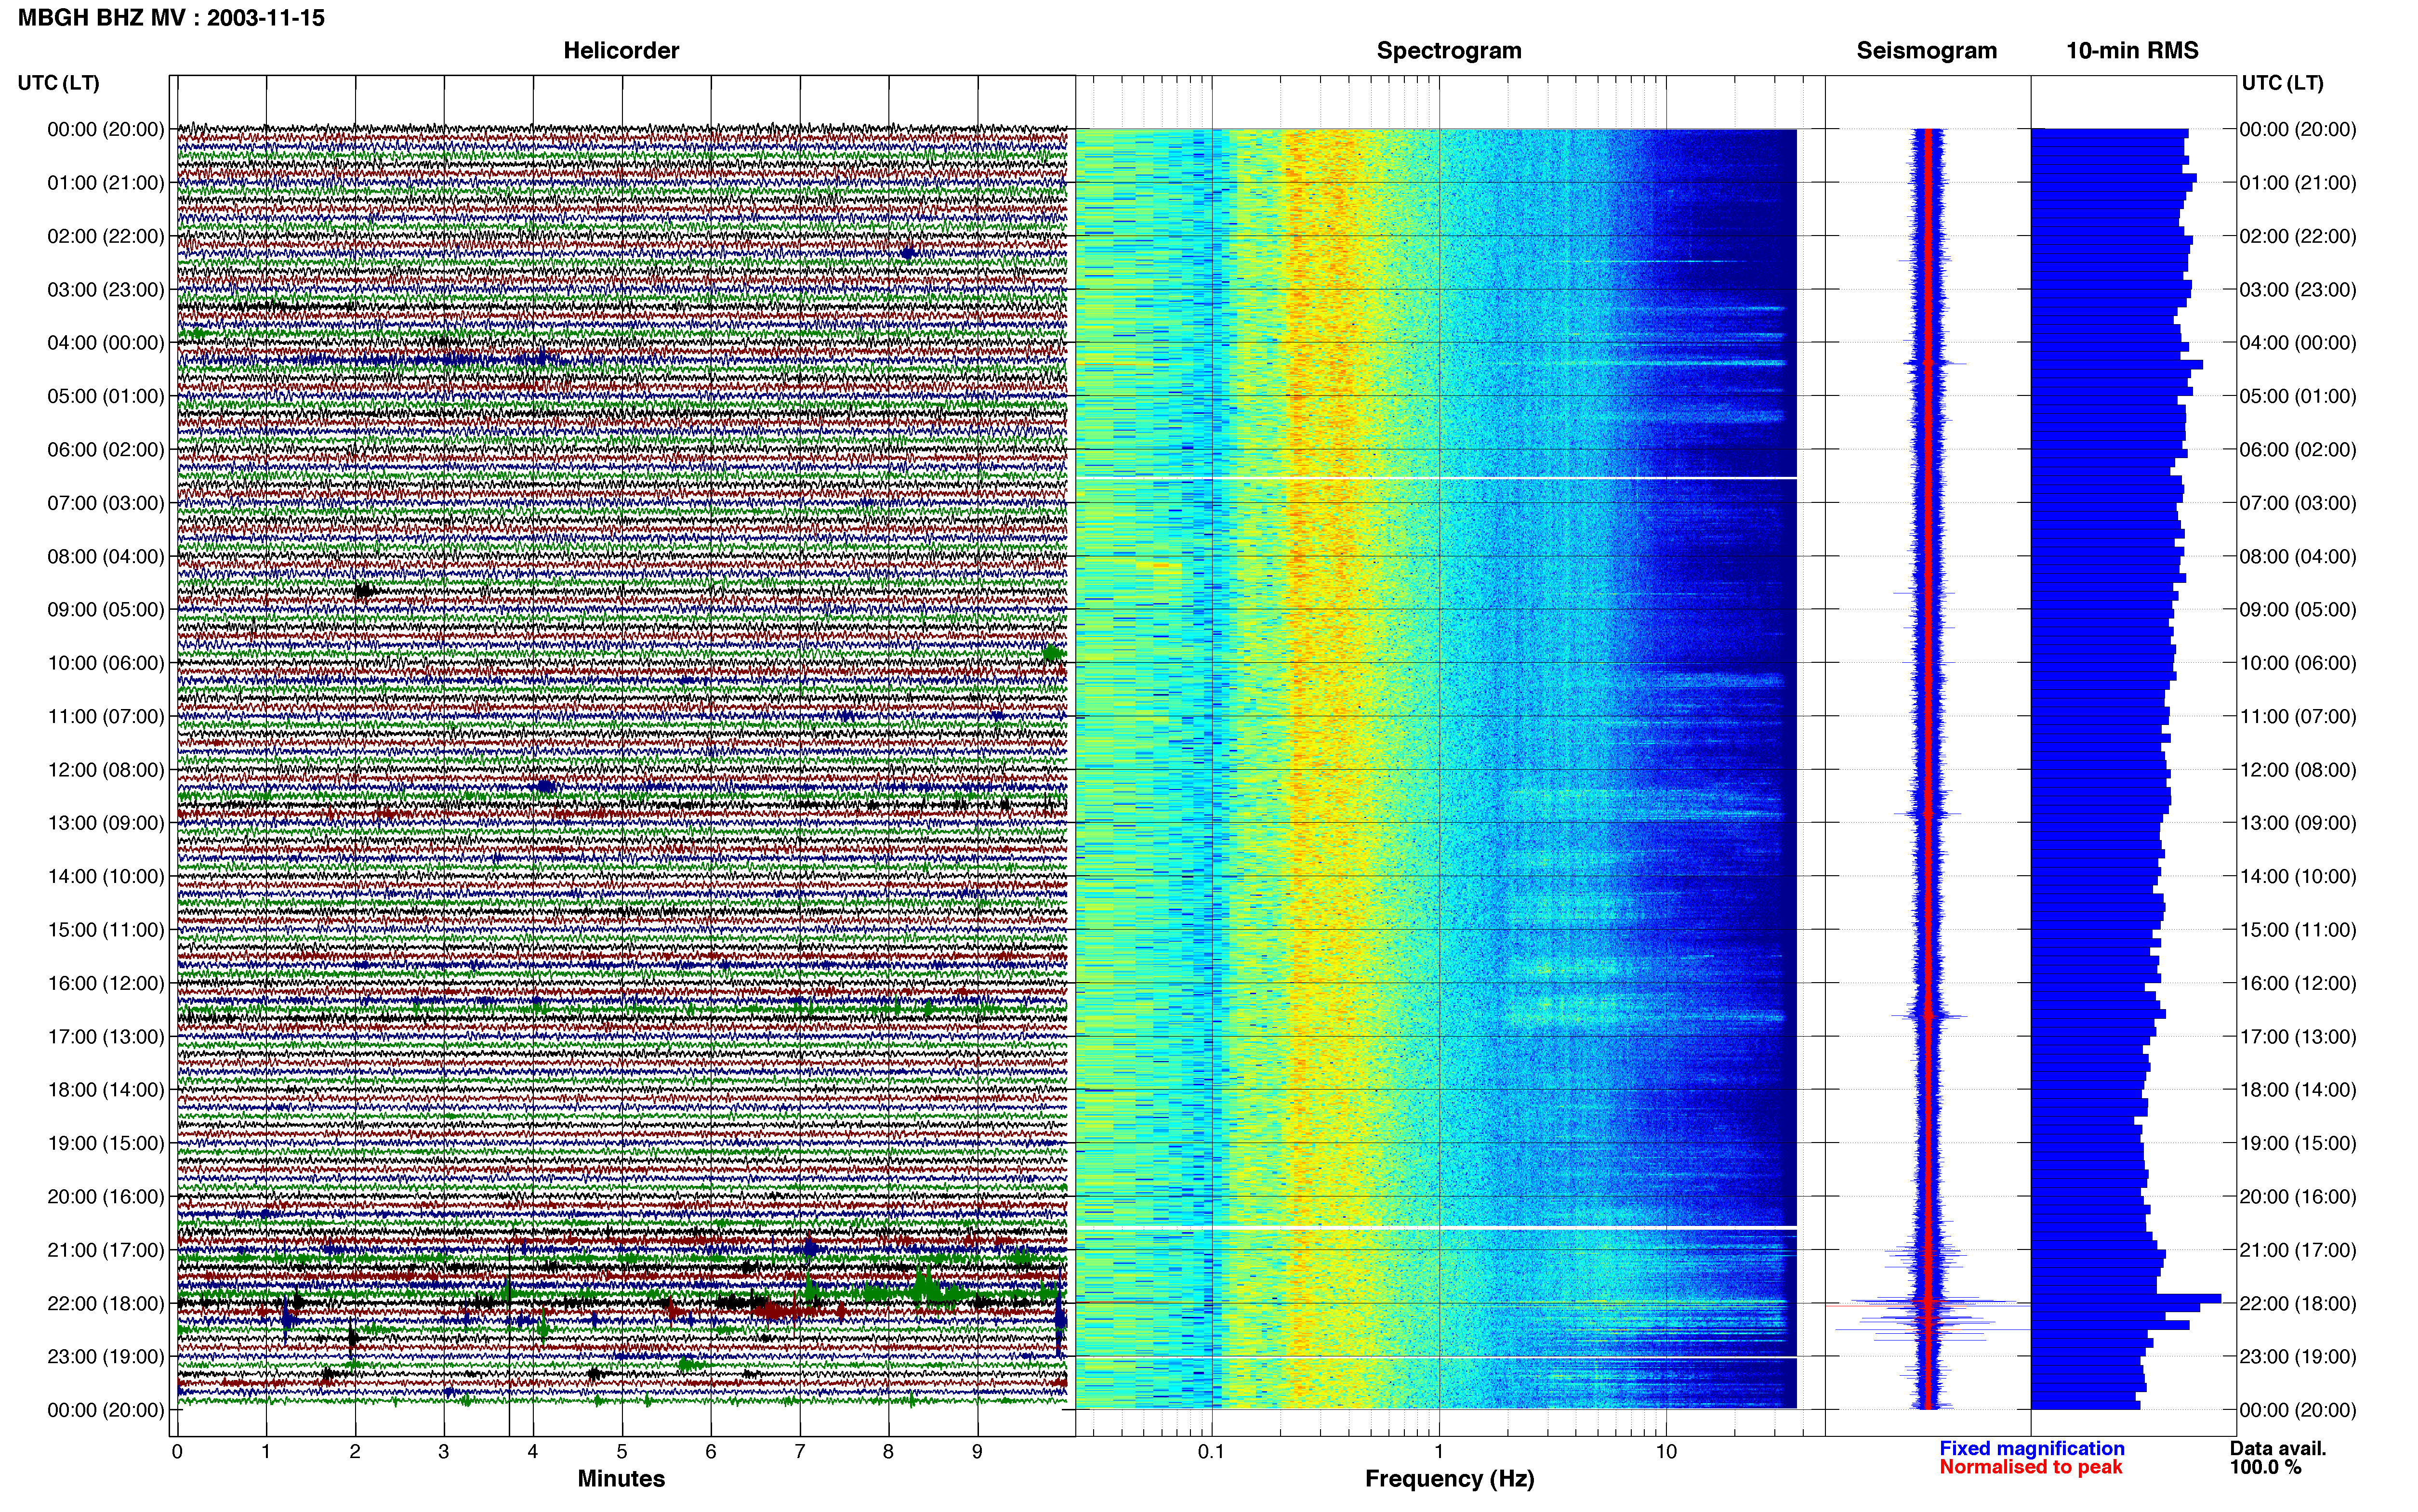The width and height of the screenshot is (2418, 1512).
Task: Click left time label '13:00 (09:00)'
Action: pos(106,823)
